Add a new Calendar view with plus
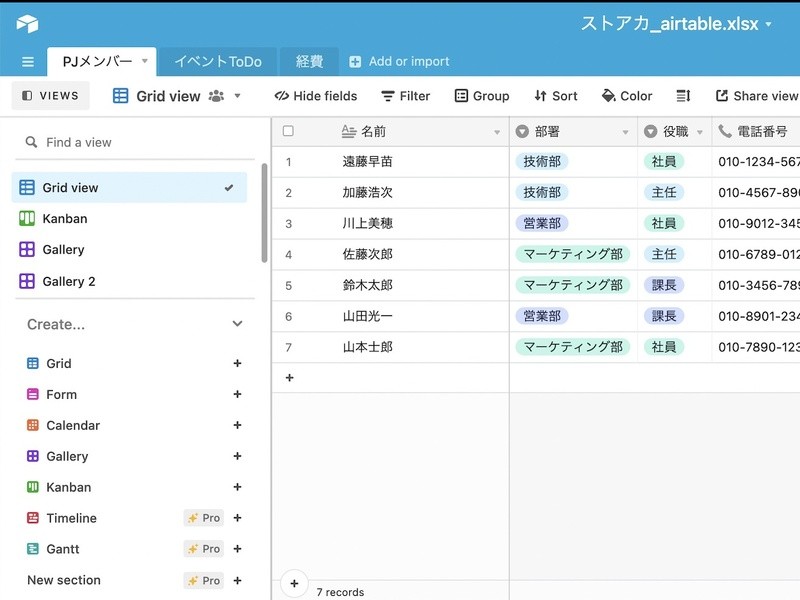800x600 pixels. (237, 425)
